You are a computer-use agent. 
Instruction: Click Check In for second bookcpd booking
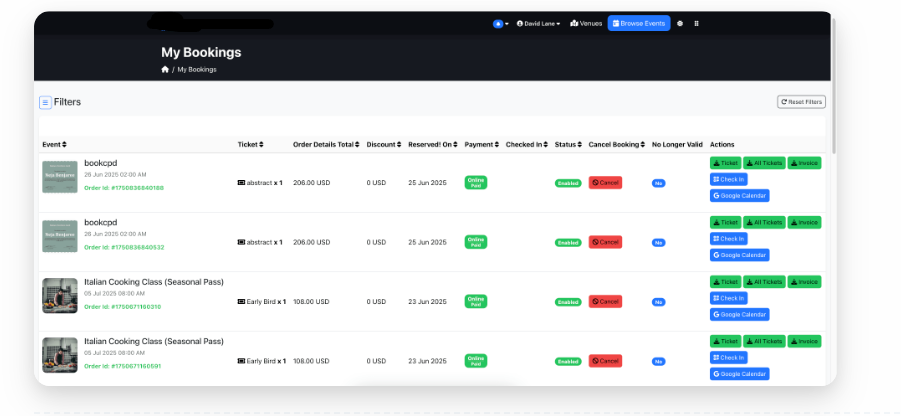[728, 239]
